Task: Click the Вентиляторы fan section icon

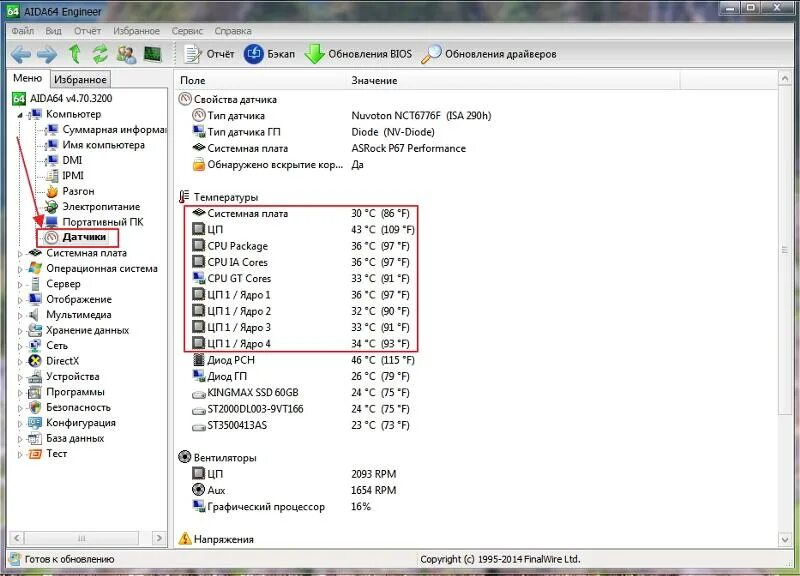Action: click(x=184, y=457)
